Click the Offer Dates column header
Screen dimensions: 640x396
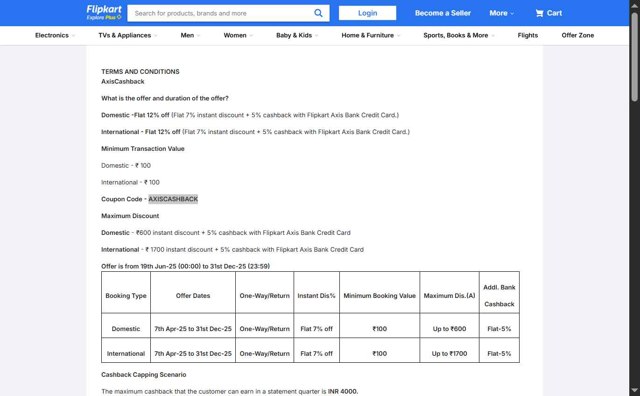coord(193,296)
